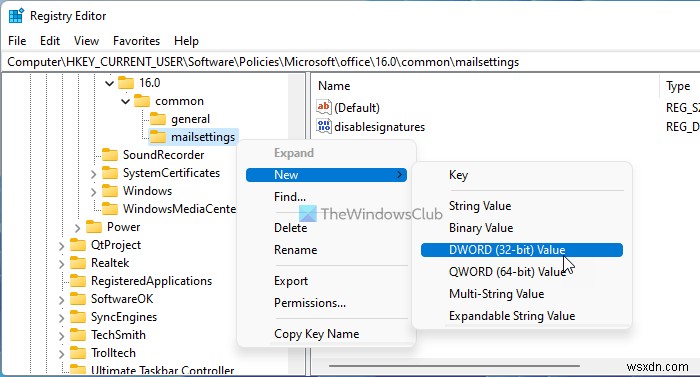This screenshot has height=377, width=700.
Task: Click the WindowsMediaCenter folder icon
Action: [110, 209]
